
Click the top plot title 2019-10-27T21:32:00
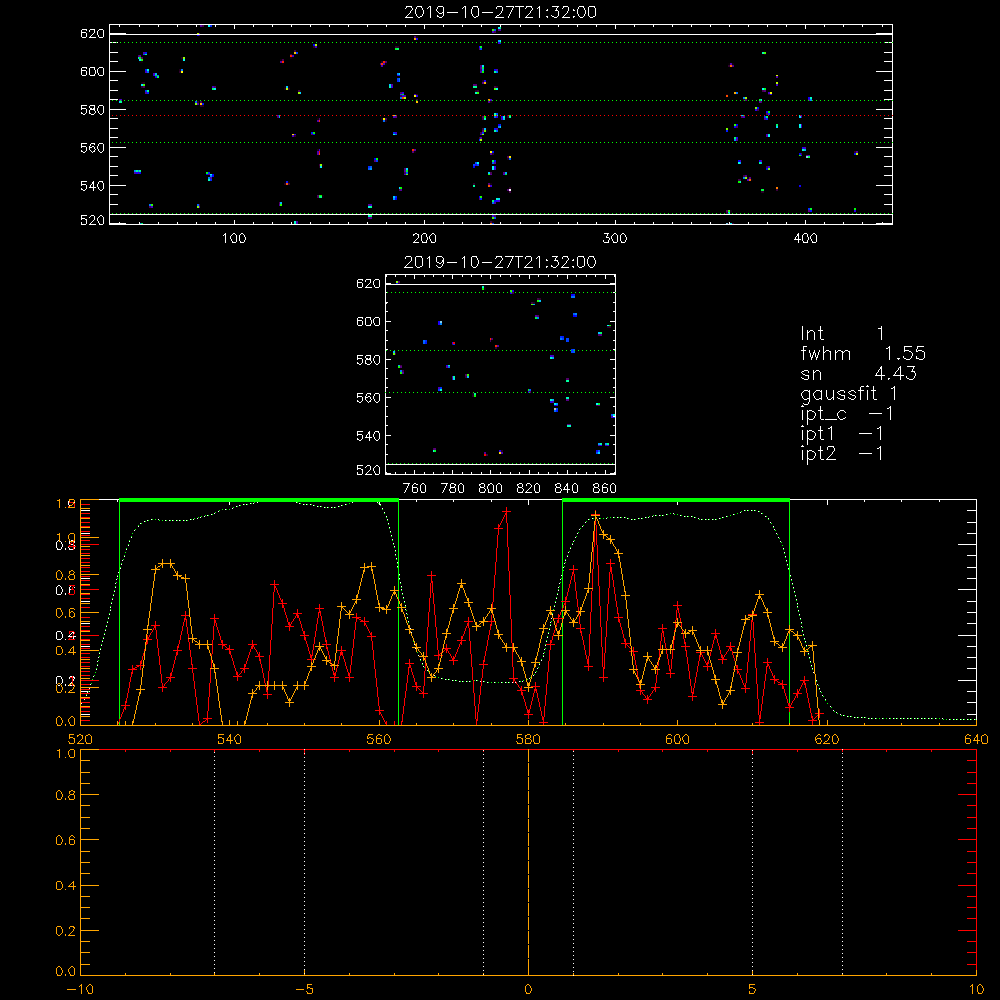[500, 12]
